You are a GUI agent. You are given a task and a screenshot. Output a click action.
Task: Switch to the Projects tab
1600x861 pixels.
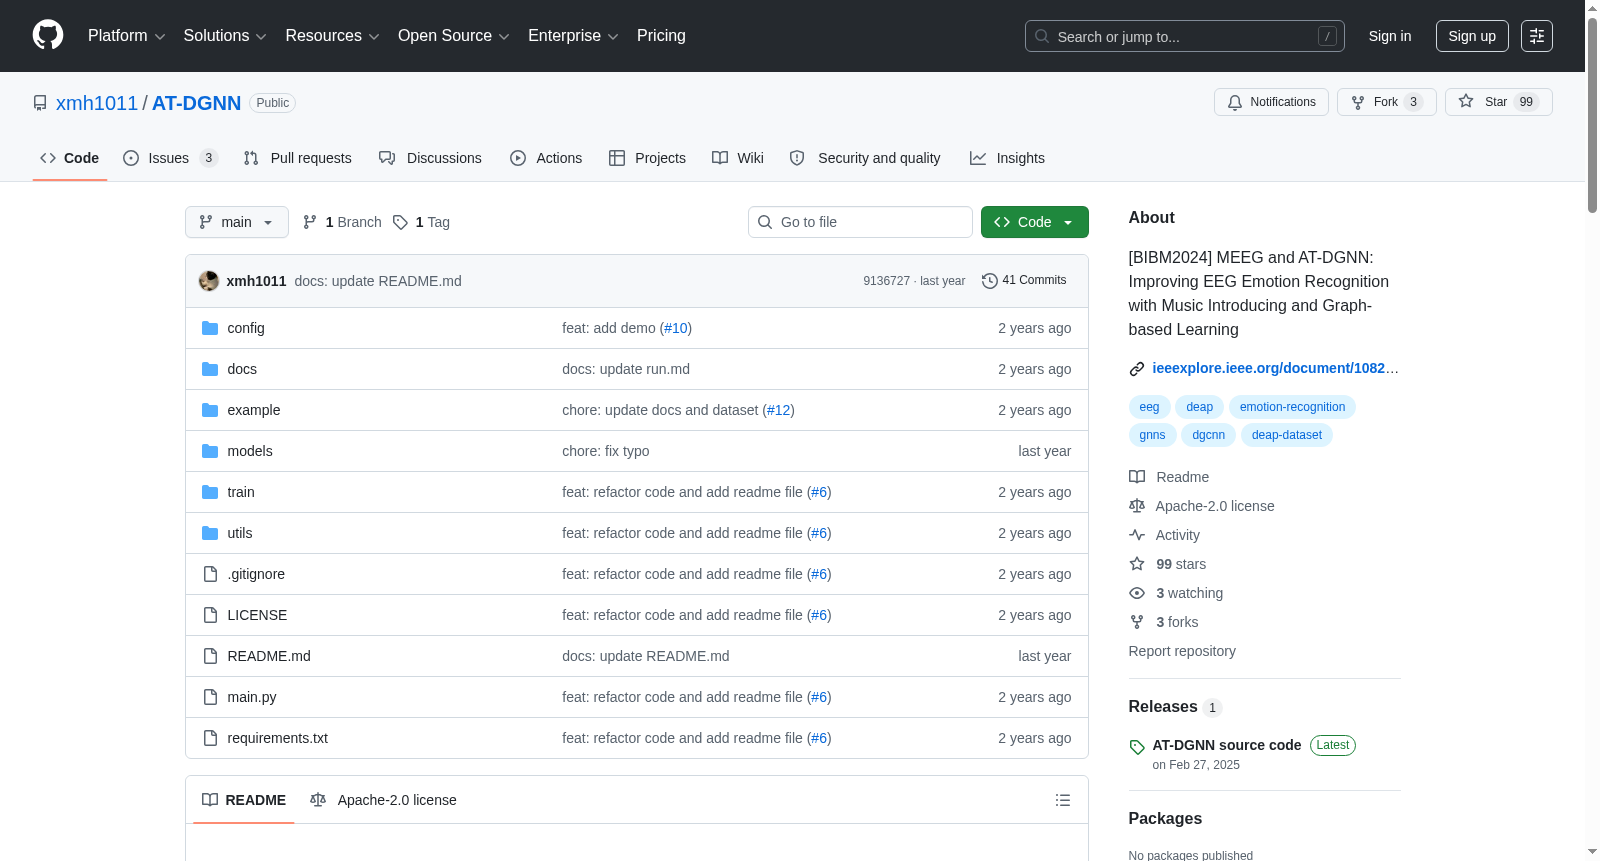(x=647, y=158)
